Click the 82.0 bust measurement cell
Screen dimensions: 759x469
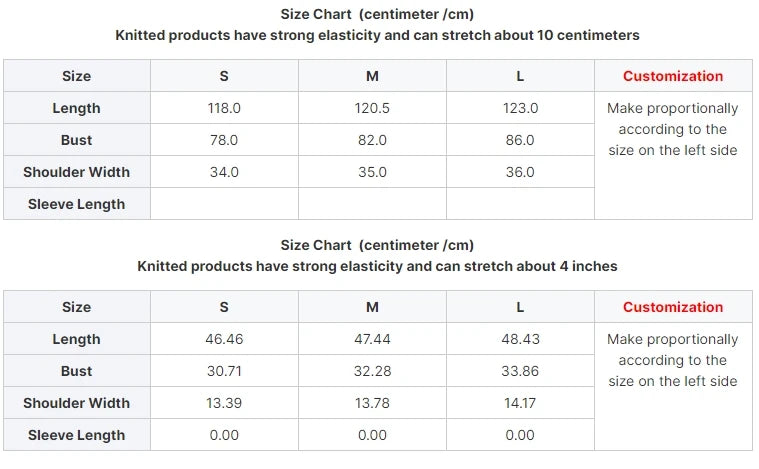coord(372,140)
